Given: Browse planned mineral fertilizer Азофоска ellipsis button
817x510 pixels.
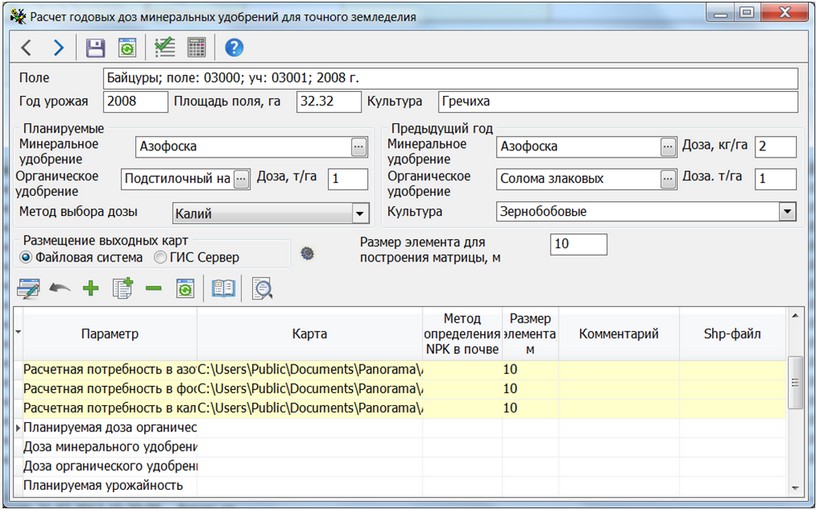Looking at the screenshot, I should point(359,146).
